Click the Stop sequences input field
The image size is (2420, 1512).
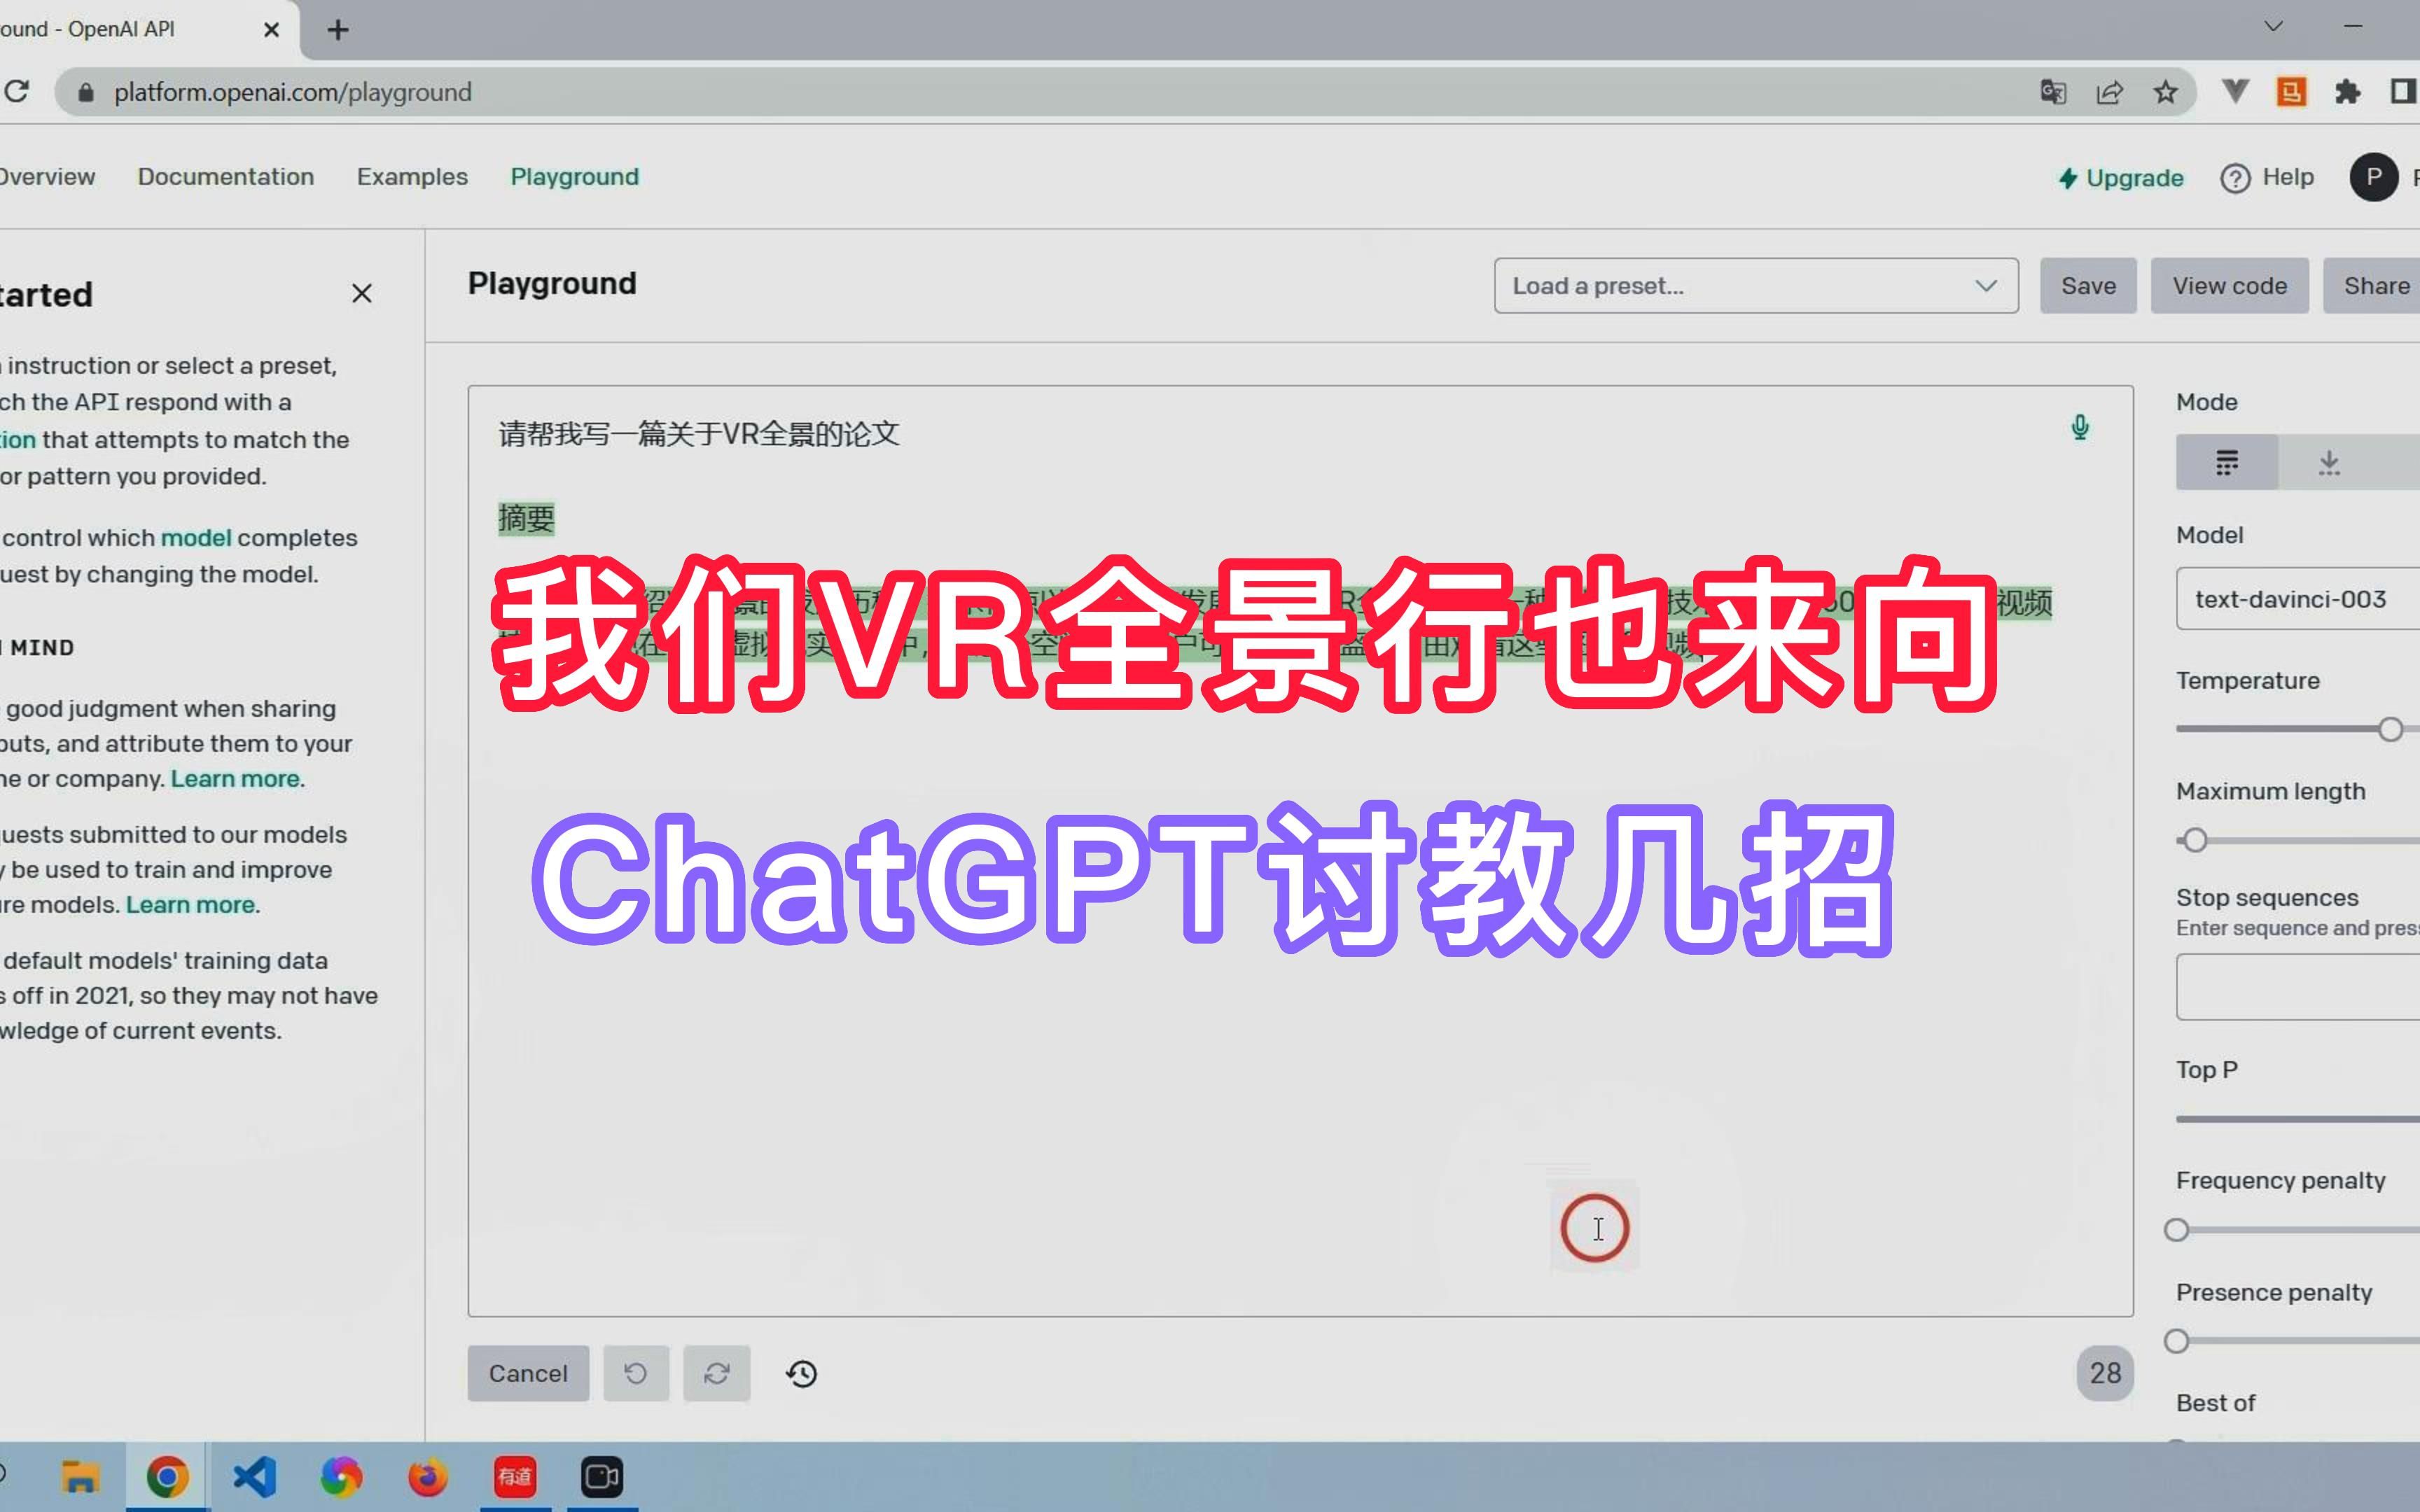point(2298,987)
